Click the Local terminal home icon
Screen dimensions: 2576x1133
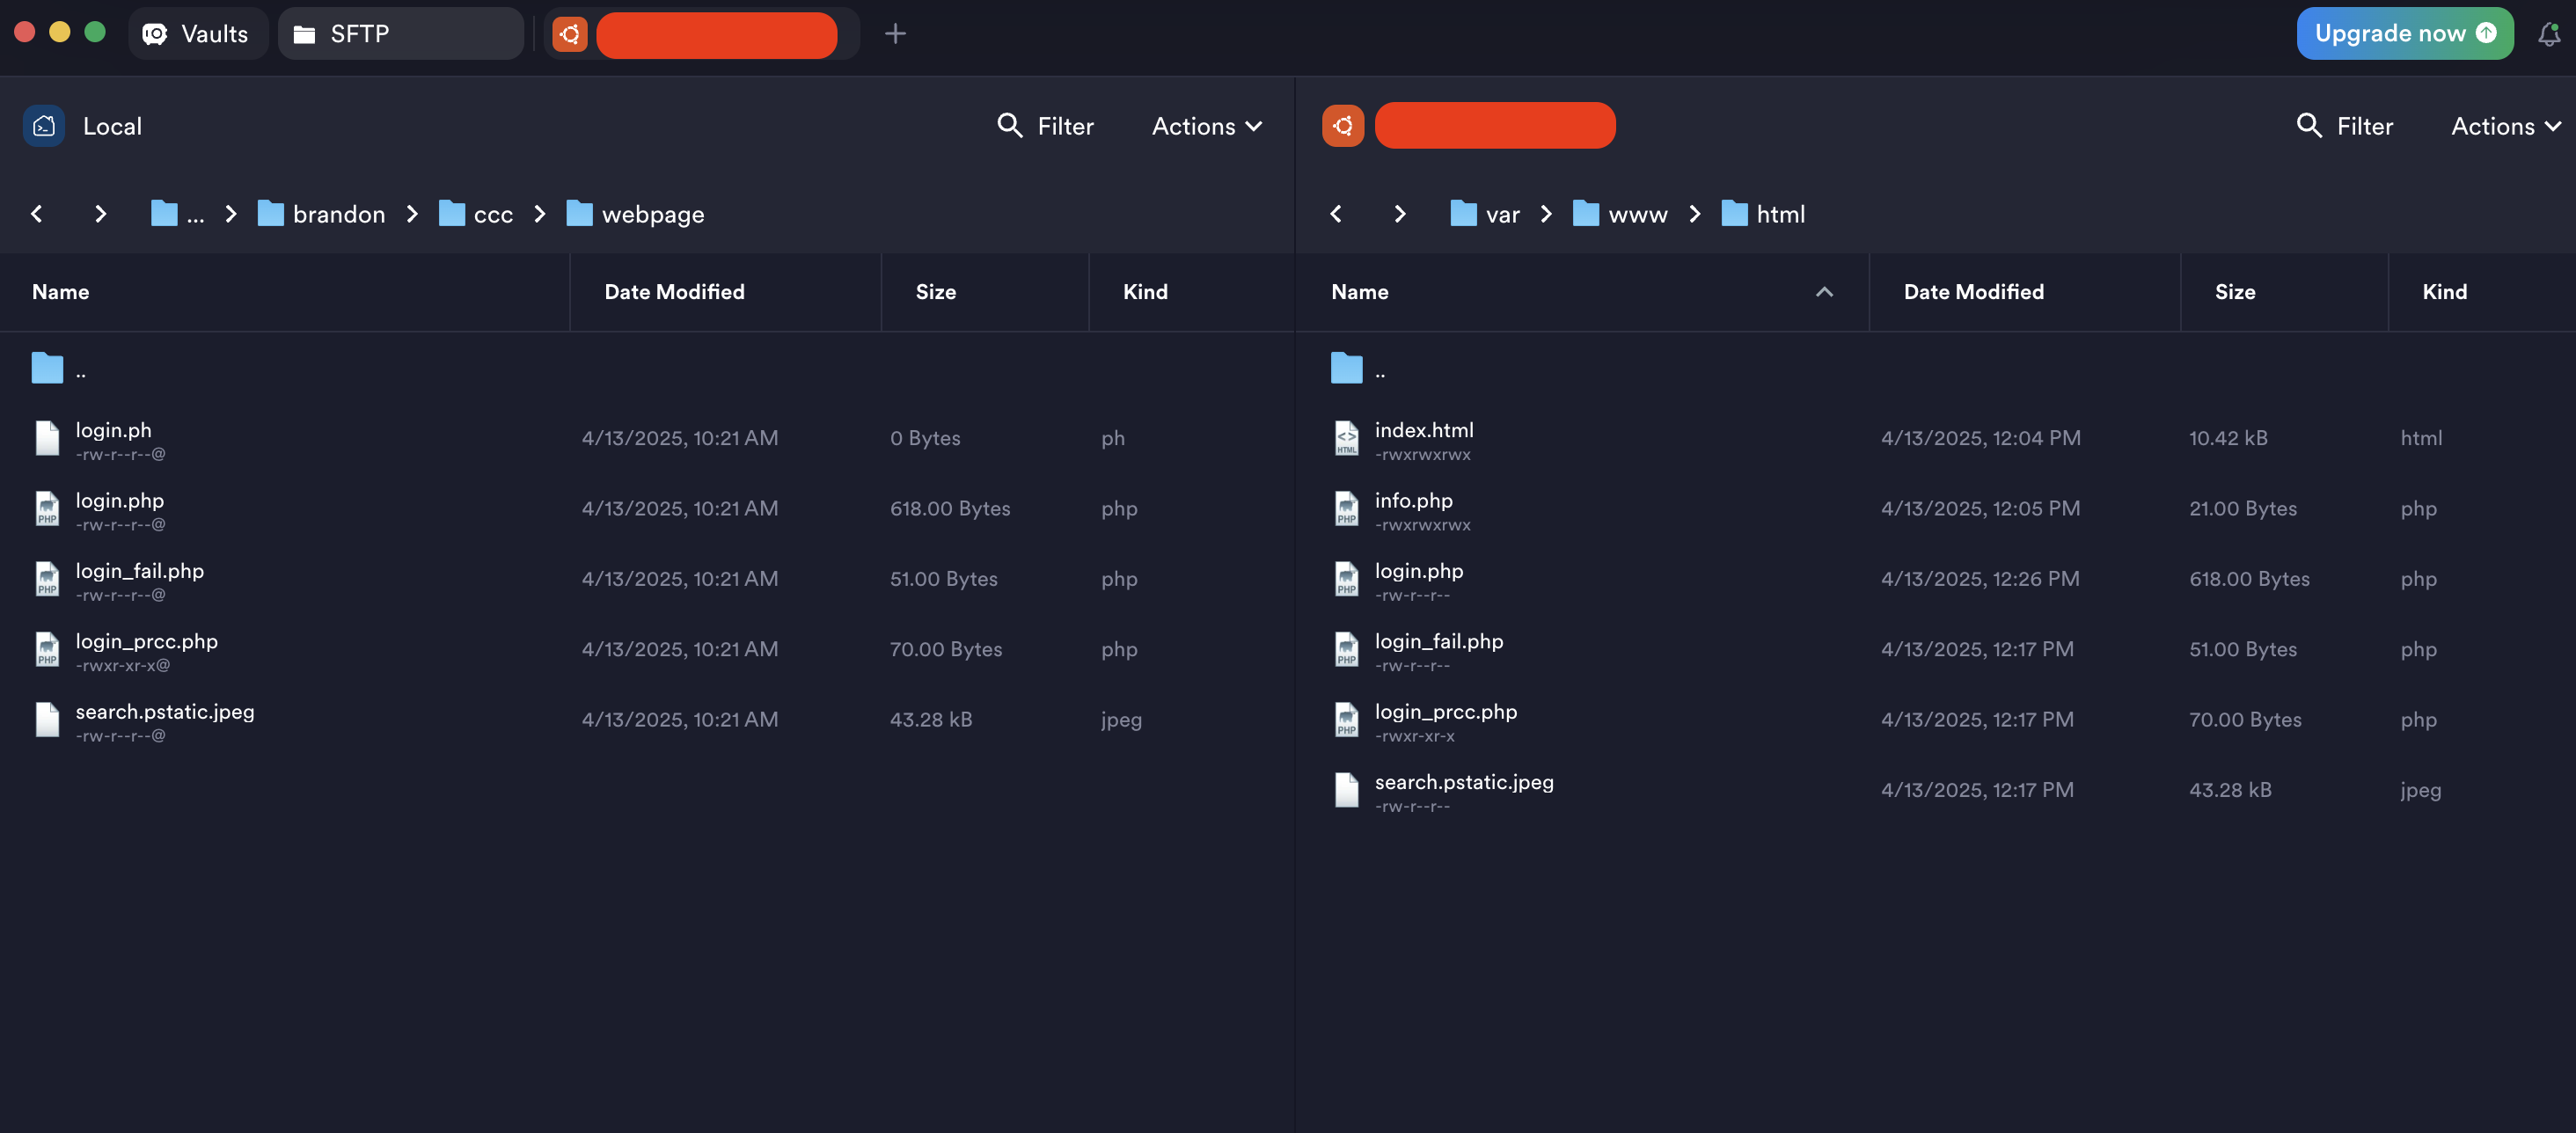[44, 126]
